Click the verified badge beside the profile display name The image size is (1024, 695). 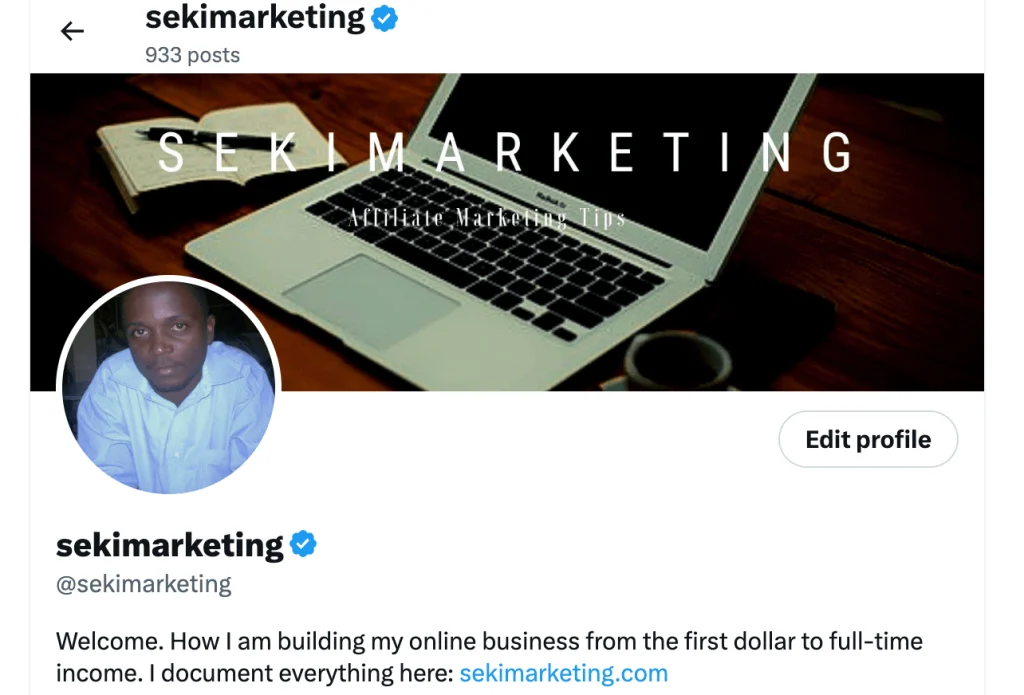tap(303, 544)
